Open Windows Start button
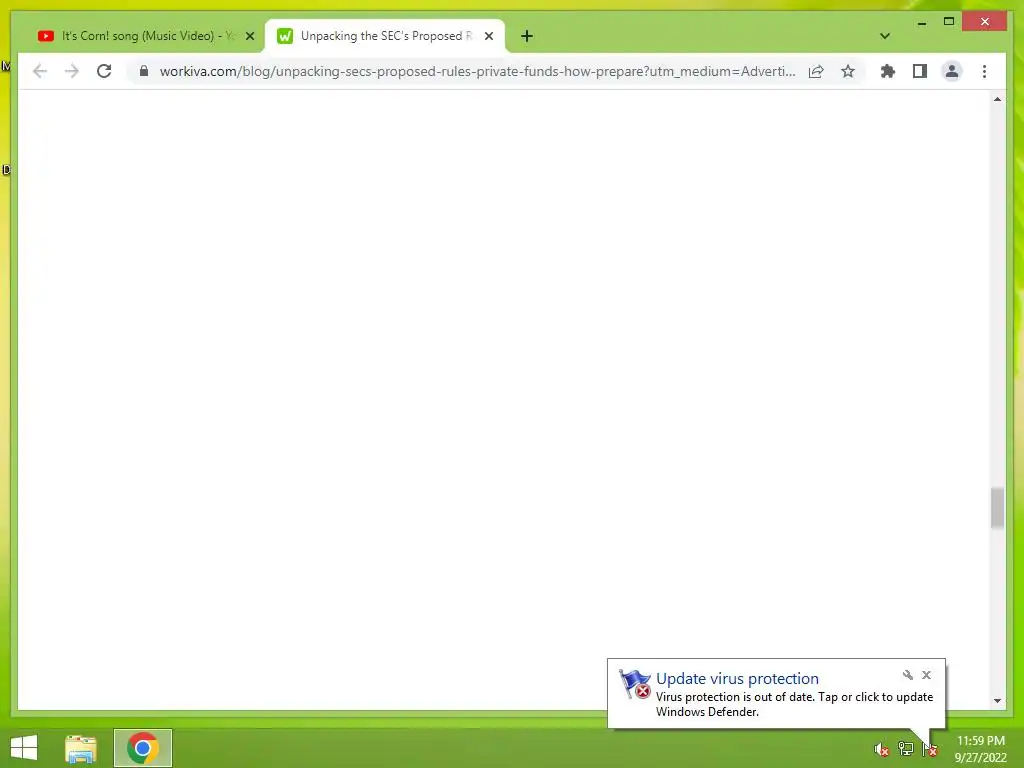Image resolution: width=1024 pixels, height=768 pixels. pyautogui.click(x=24, y=748)
